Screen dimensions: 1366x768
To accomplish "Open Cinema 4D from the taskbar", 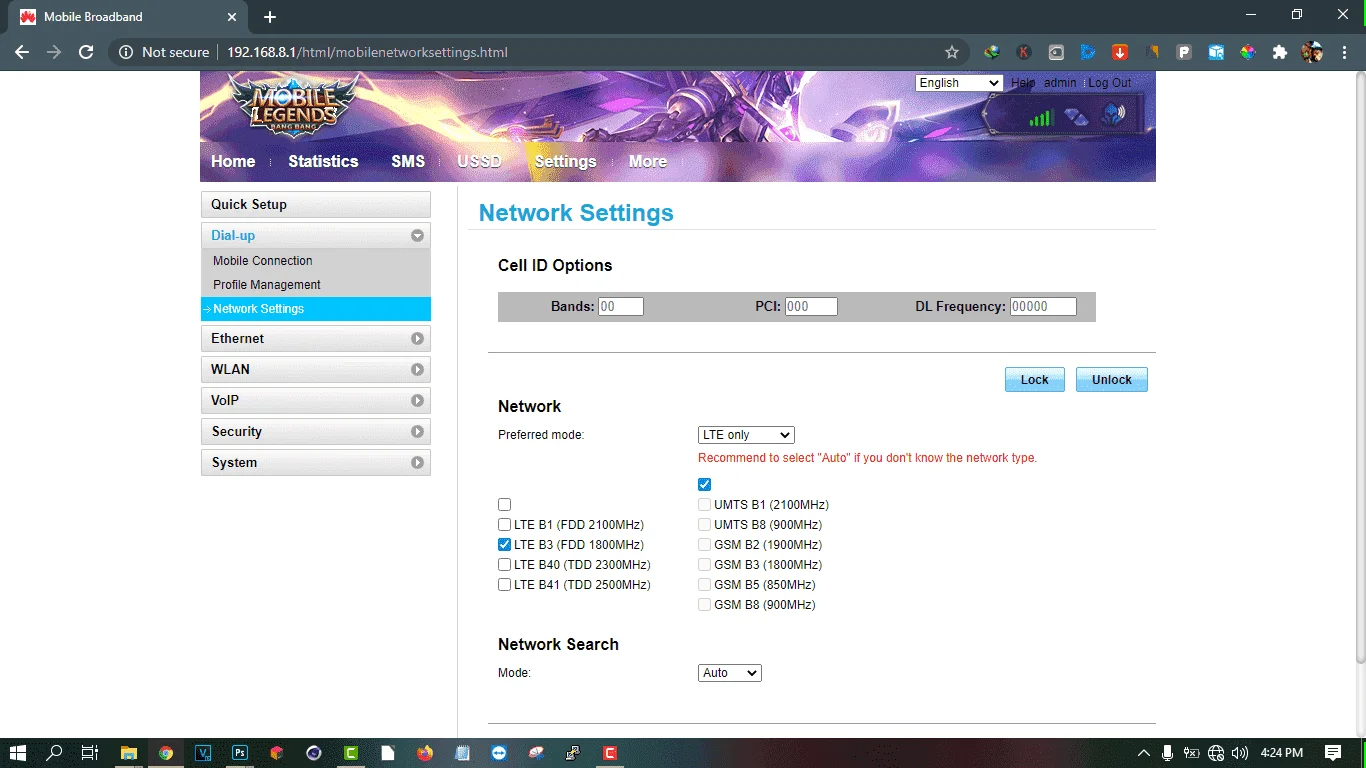I will coord(314,753).
